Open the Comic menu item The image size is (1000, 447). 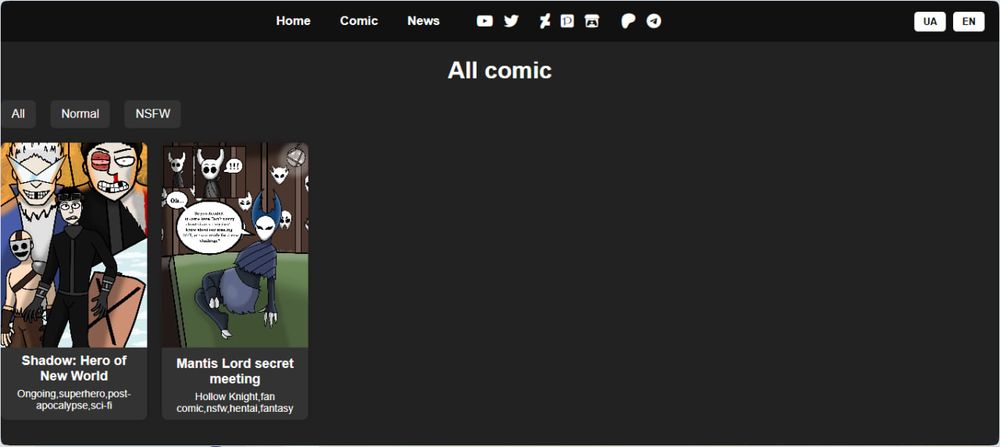[359, 21]
